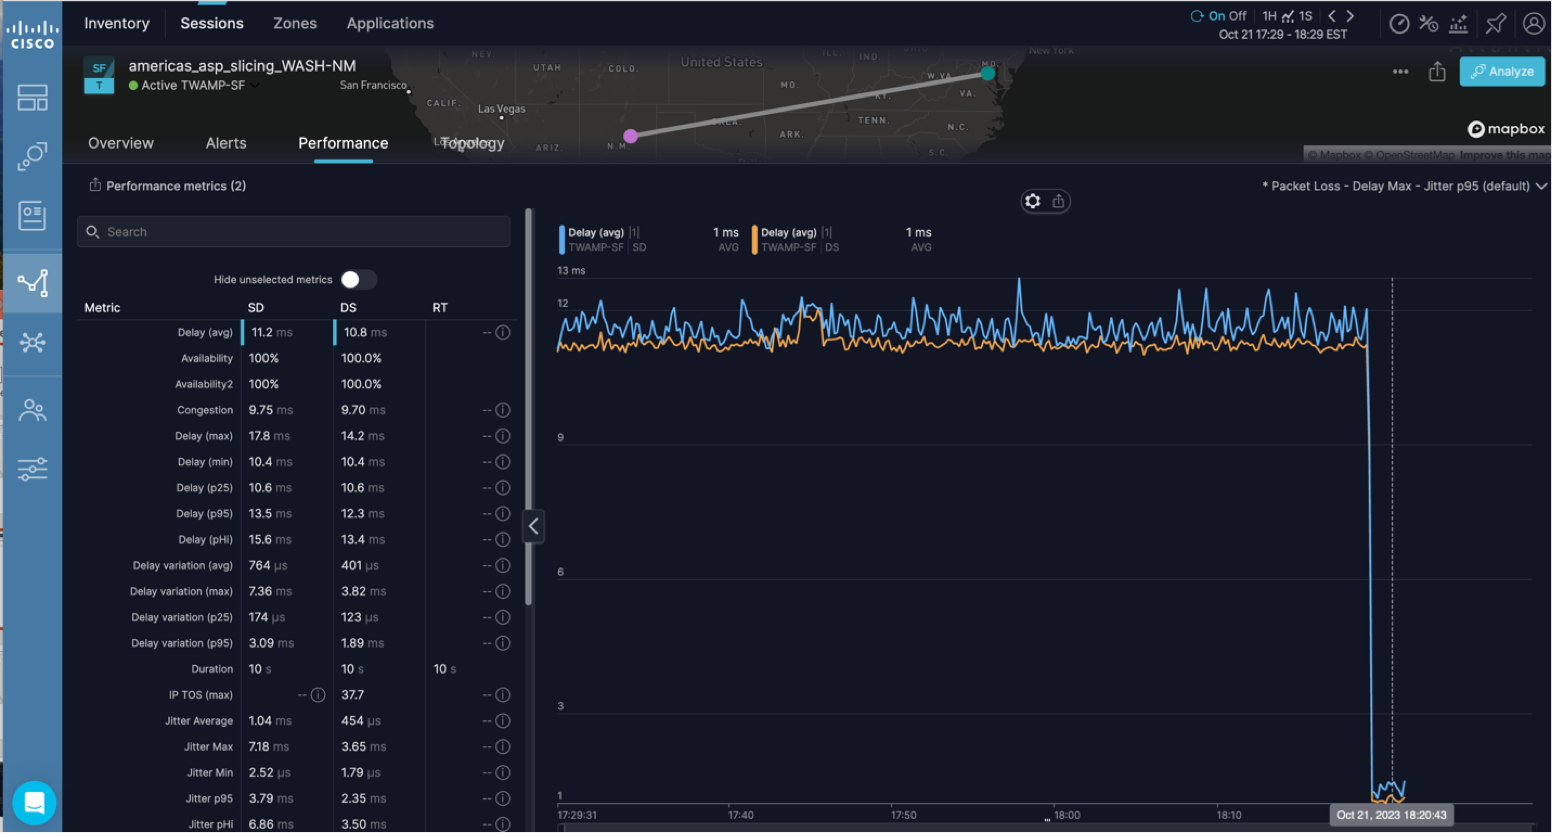The height and width of the screenshot is (837, 1555).
Task: Open the Applications menu item
Action: click(389, 22)
